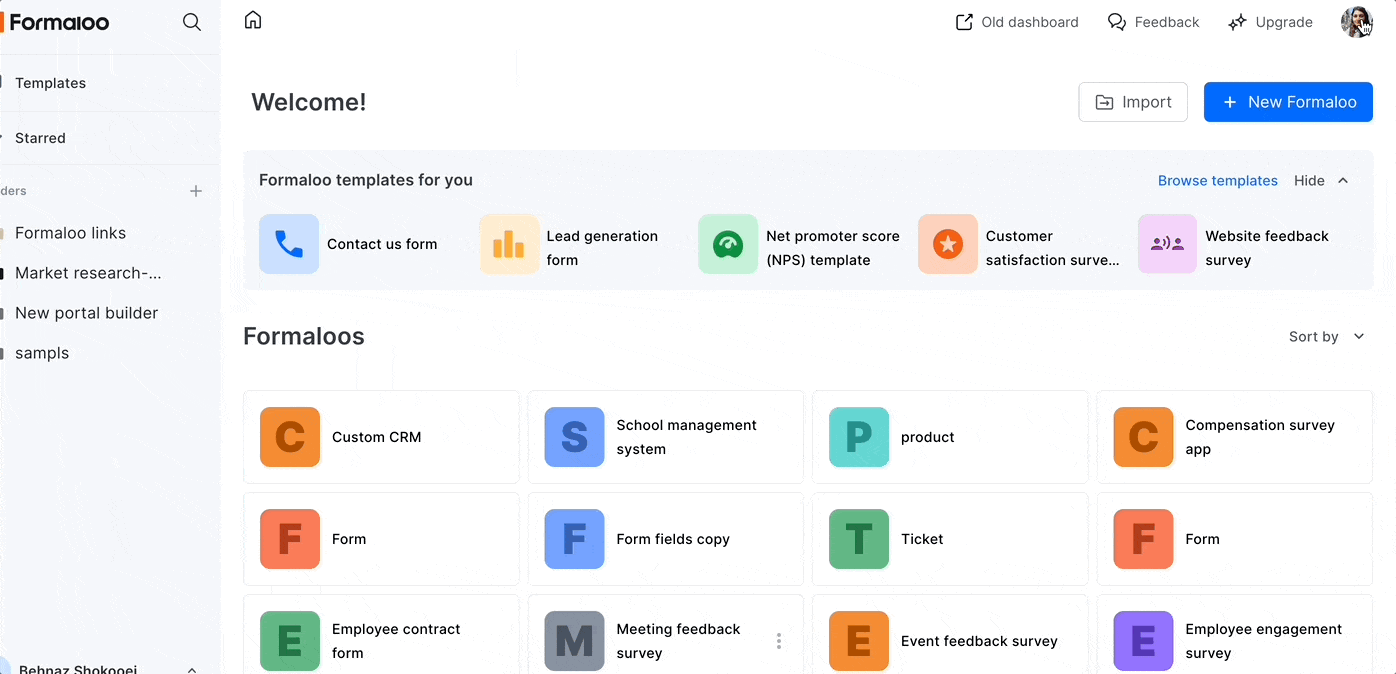This screenshot has width=1396, height=674.
Task: Click the Meeting feedback survey M icon
Action: [574, 641]
